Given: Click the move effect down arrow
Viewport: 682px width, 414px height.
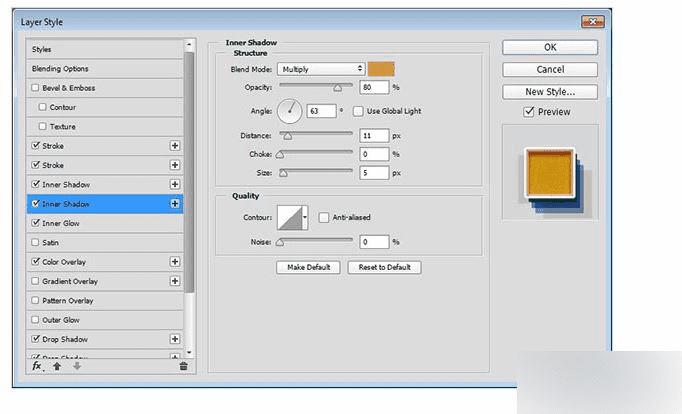Looking at the screenshot, I should click(77, 366).
